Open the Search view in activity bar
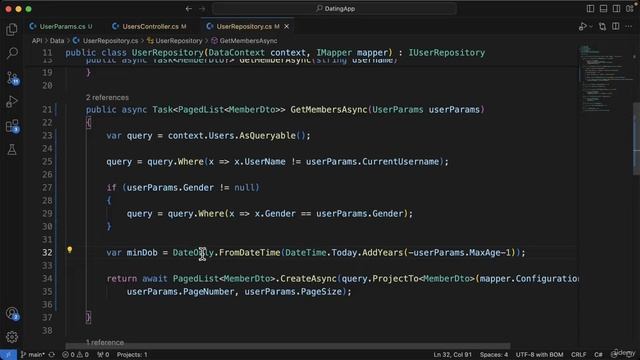Screen dimensions: 640x360 pos(12,53)
